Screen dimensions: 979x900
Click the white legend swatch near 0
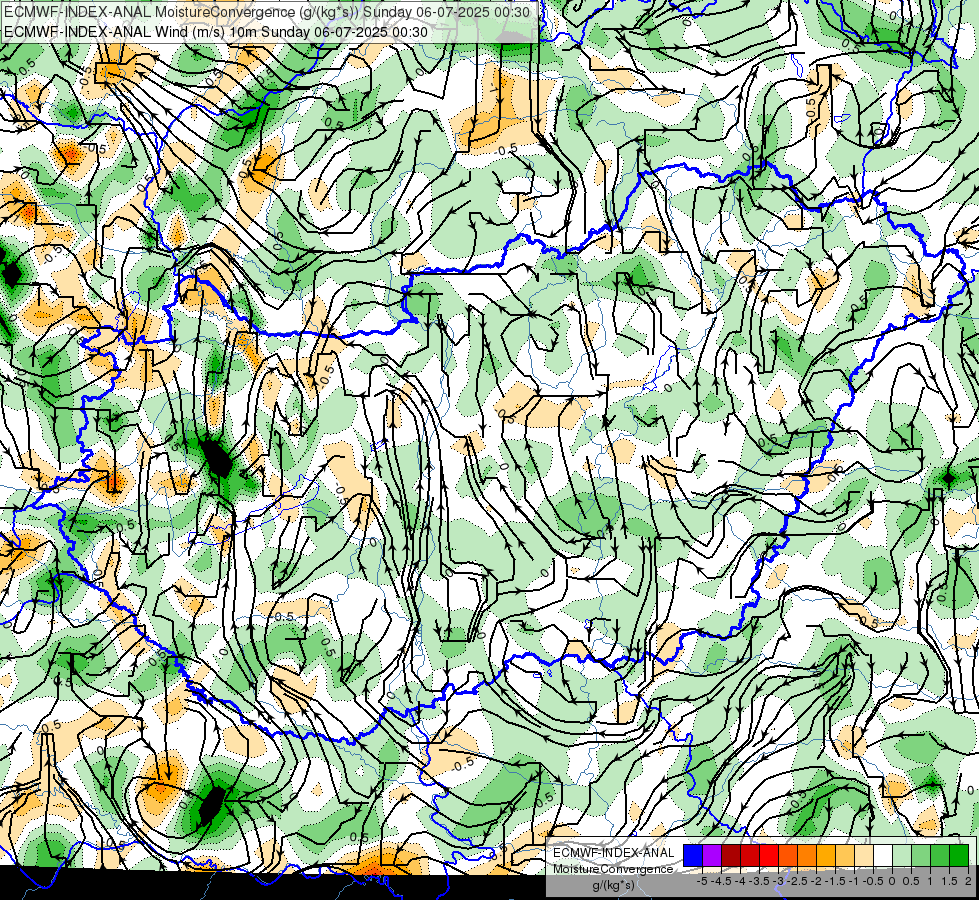[x=883, y=856]
